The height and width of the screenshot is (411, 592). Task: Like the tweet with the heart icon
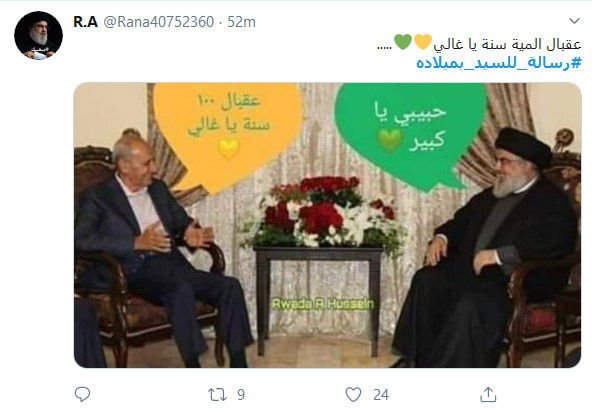point(353,394)
